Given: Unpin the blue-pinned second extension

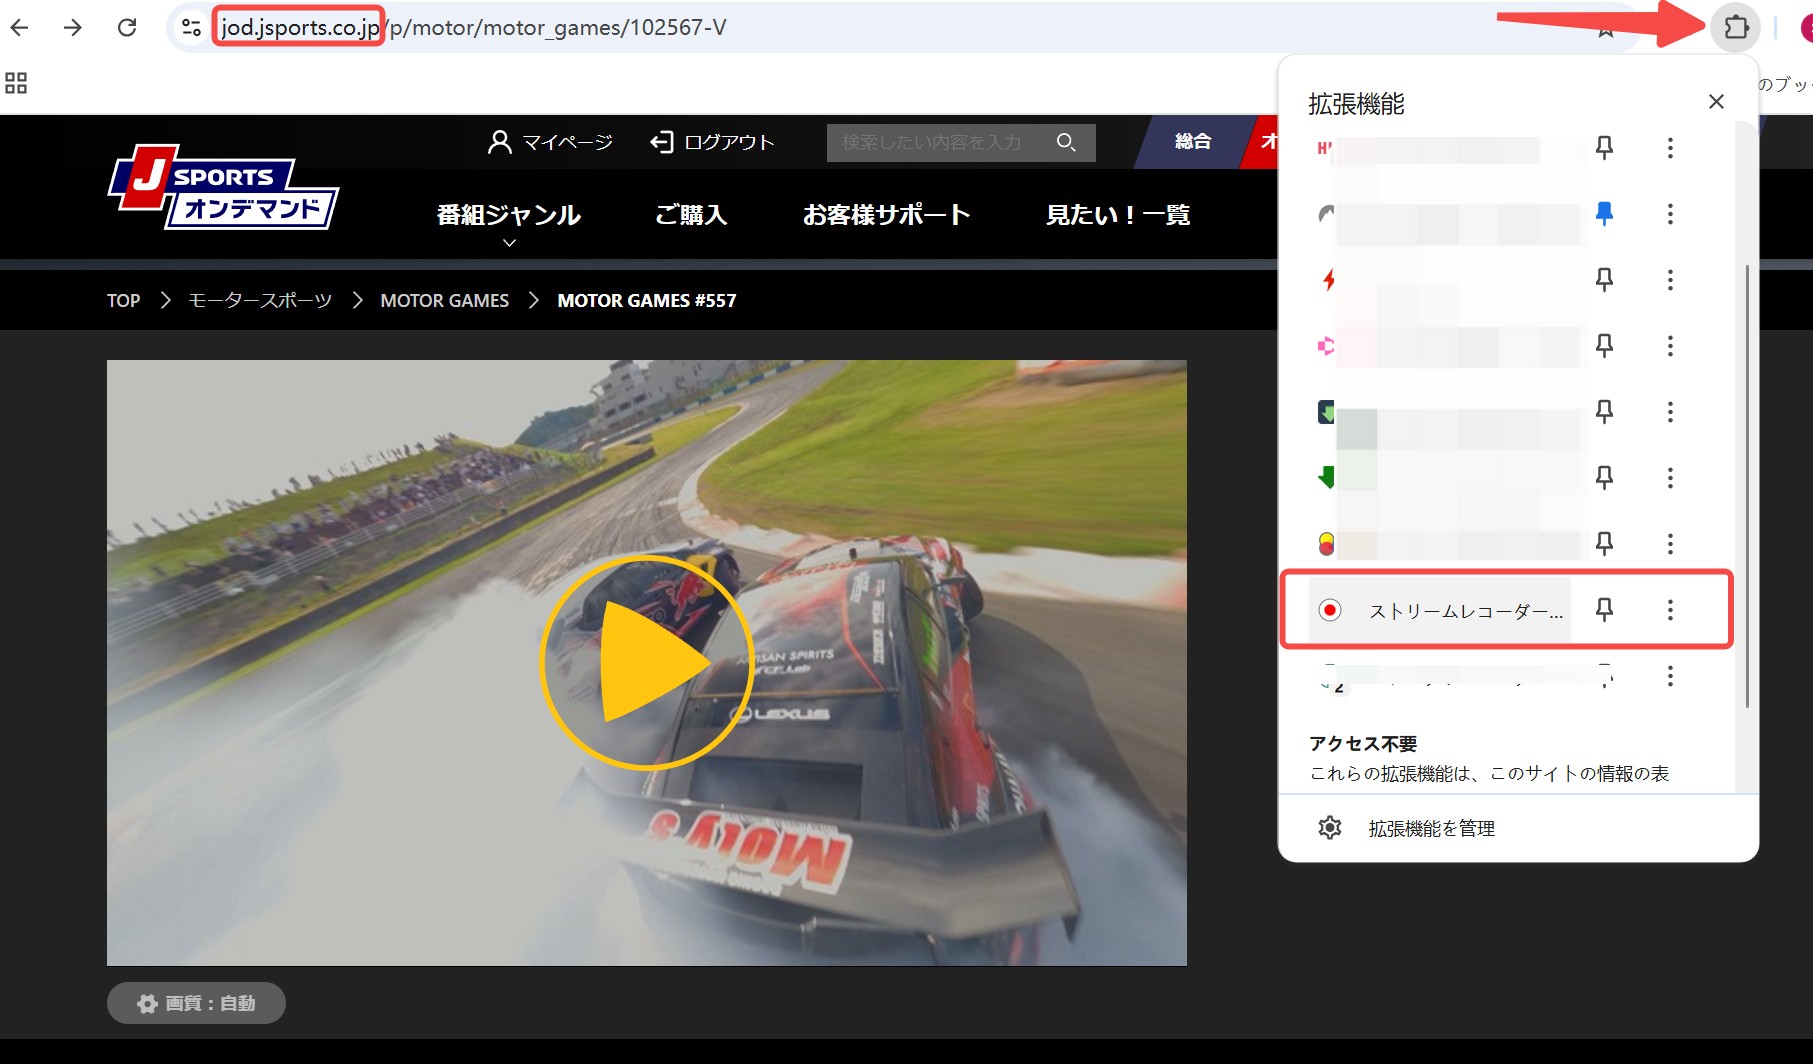Looking at the screenshot, I should tap(1604, 213).
